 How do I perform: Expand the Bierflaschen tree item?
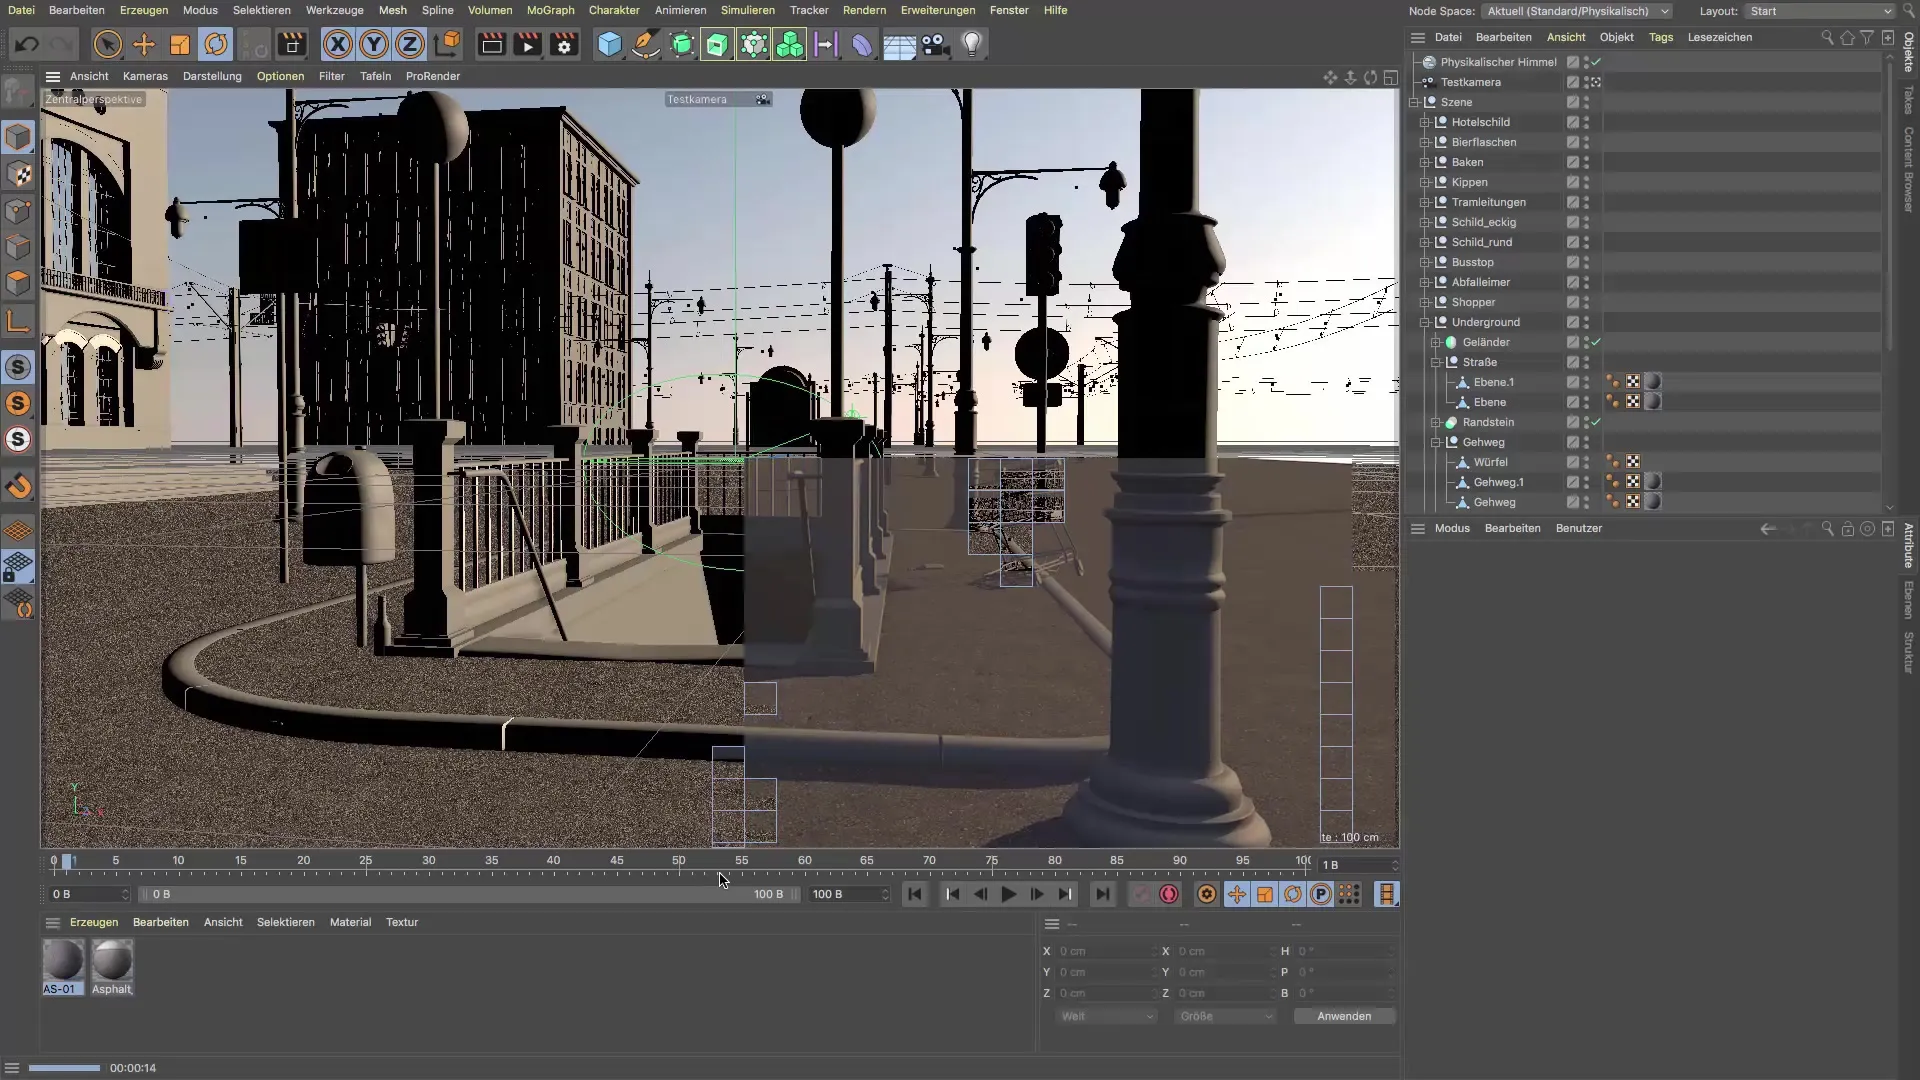pos(1425,142)
